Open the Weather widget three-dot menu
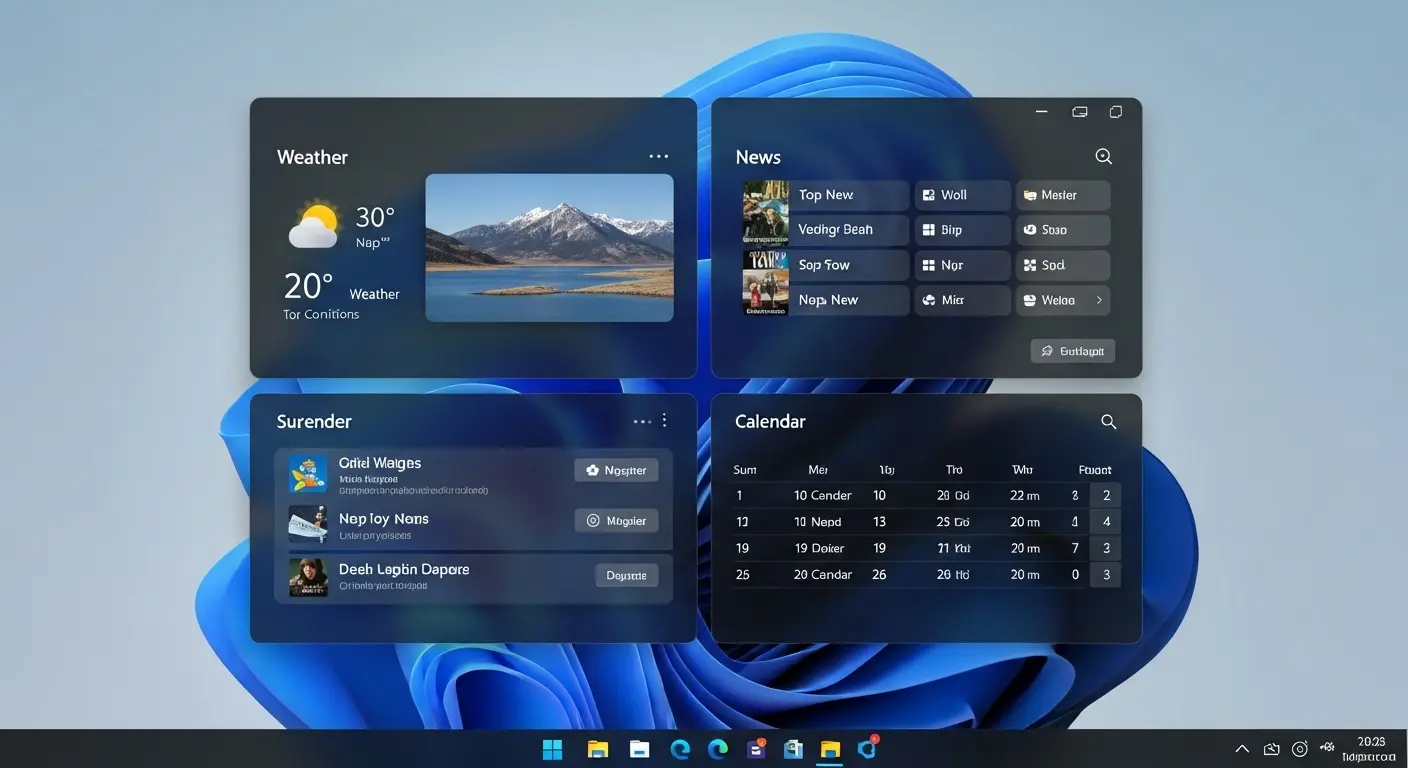1408x768 pixels. pos(658,157)
